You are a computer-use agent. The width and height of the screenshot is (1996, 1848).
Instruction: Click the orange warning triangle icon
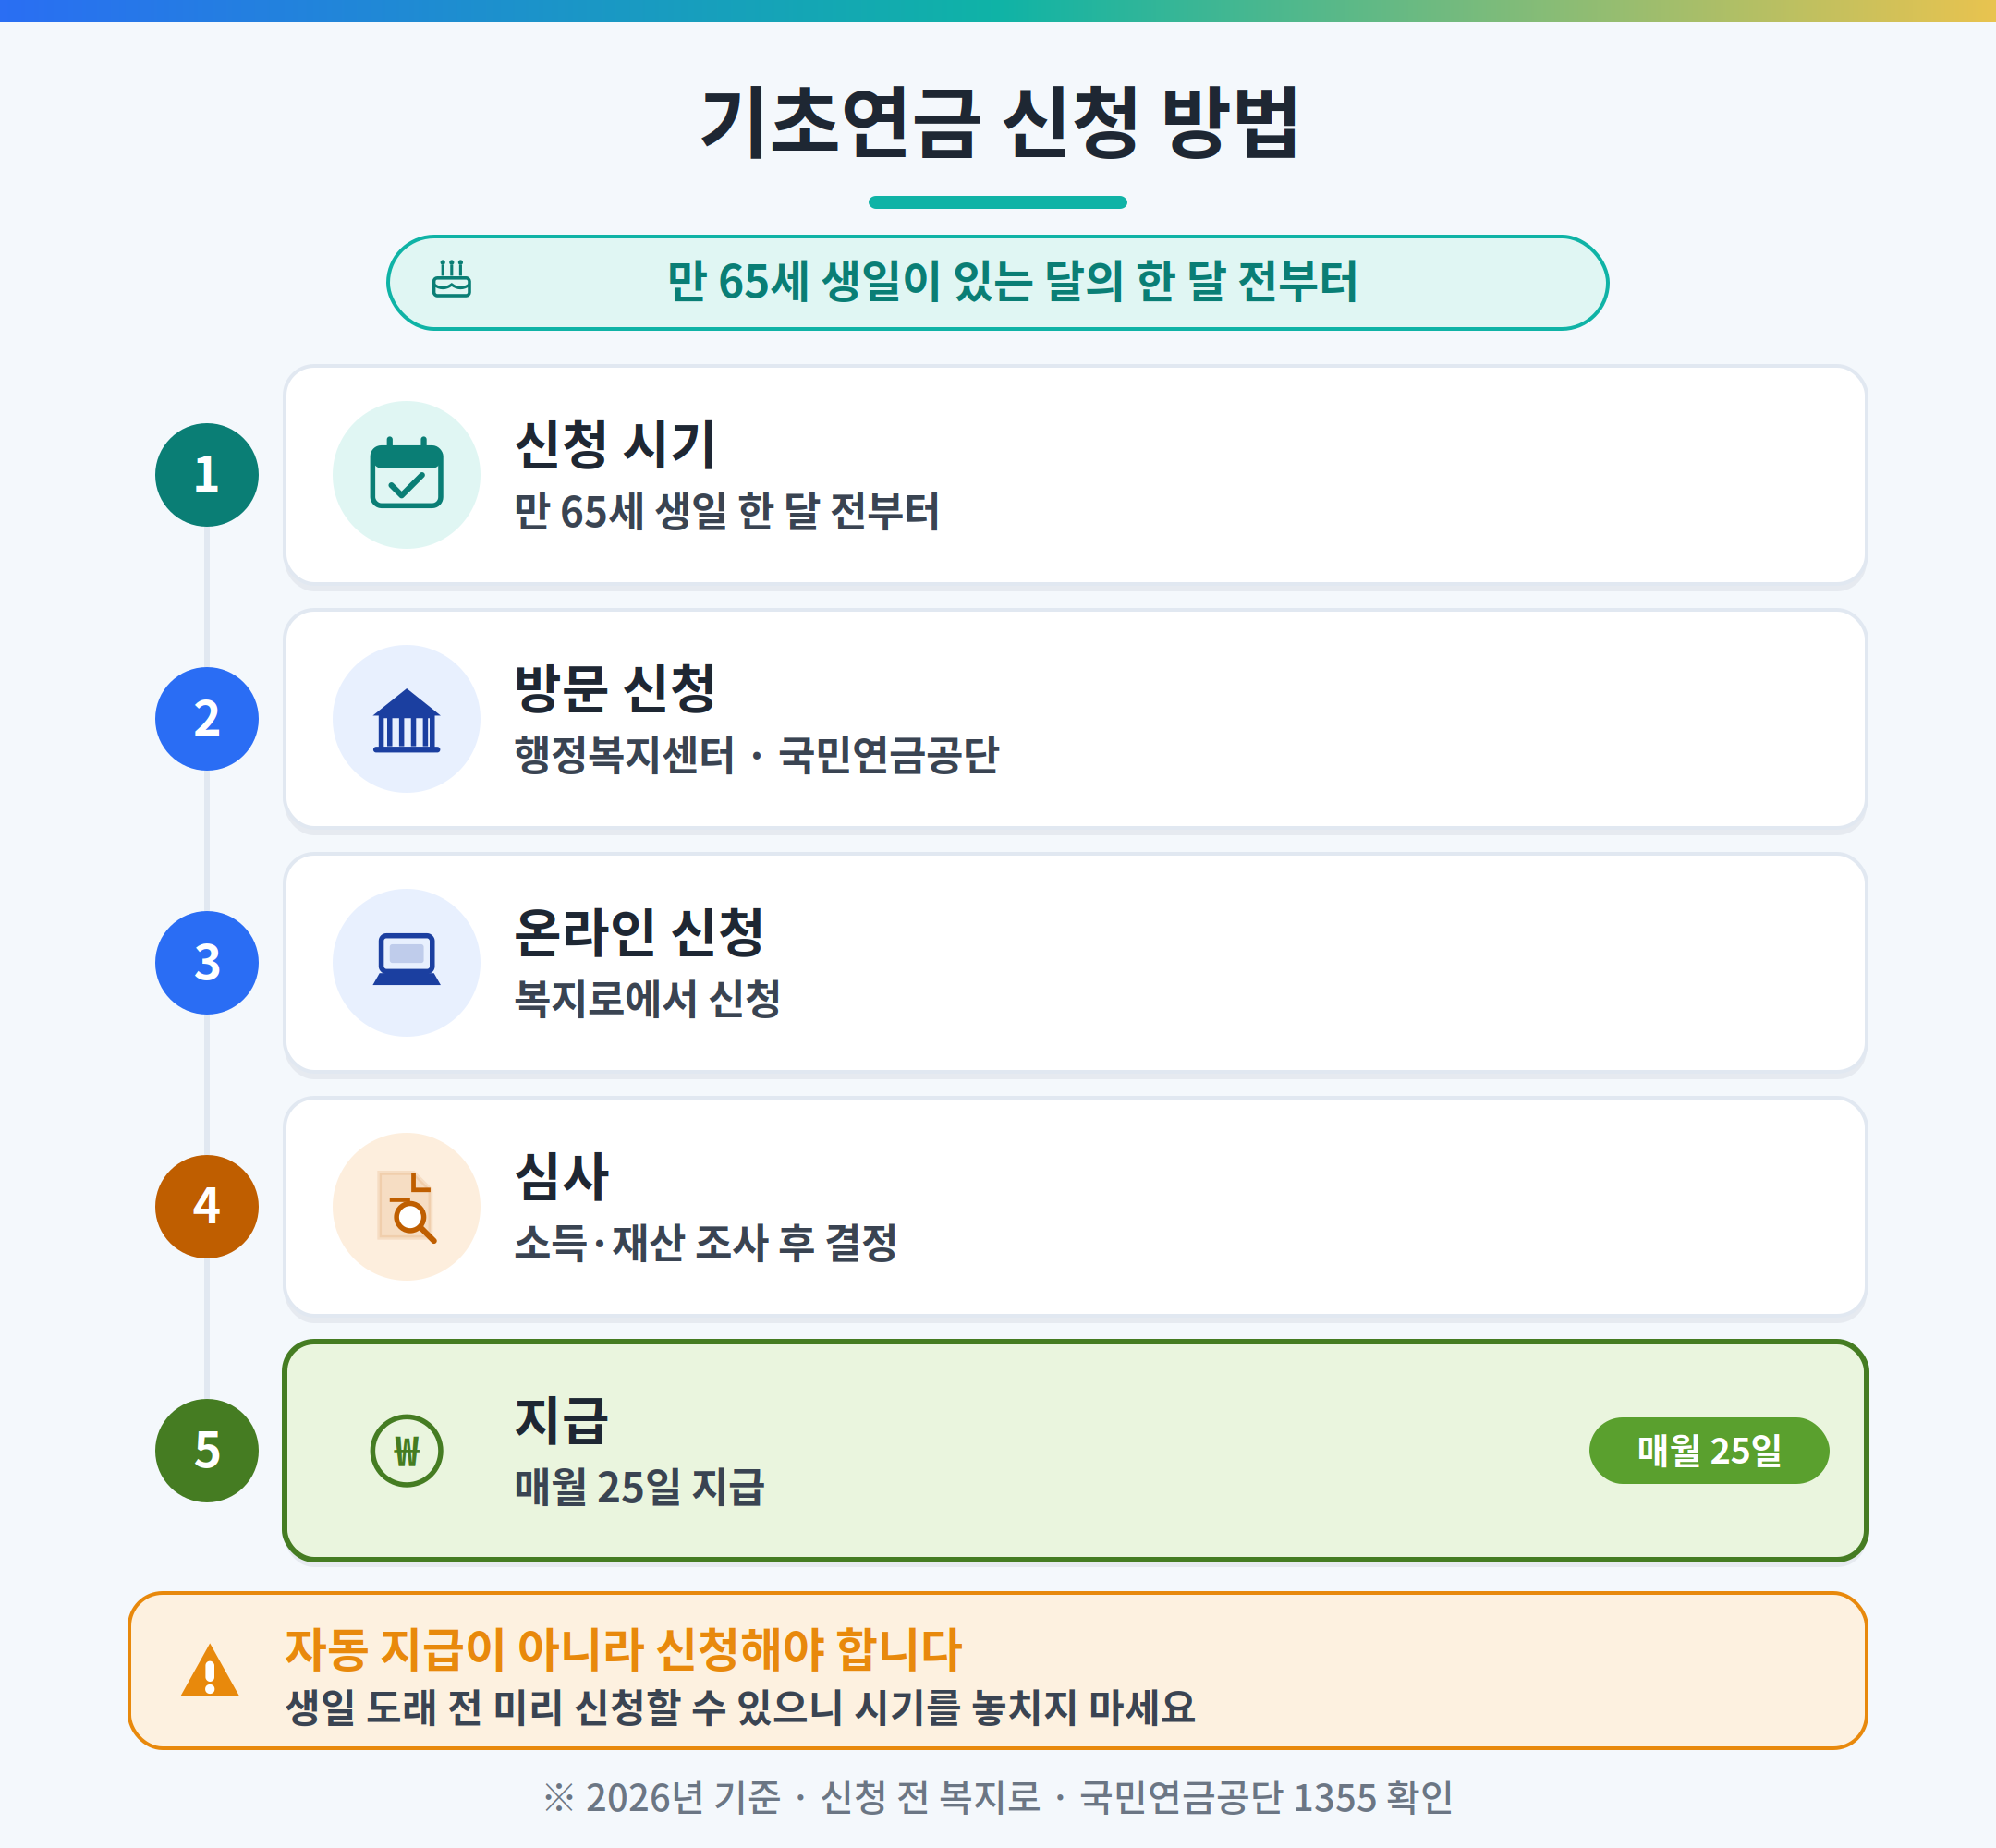point(210,1671)
